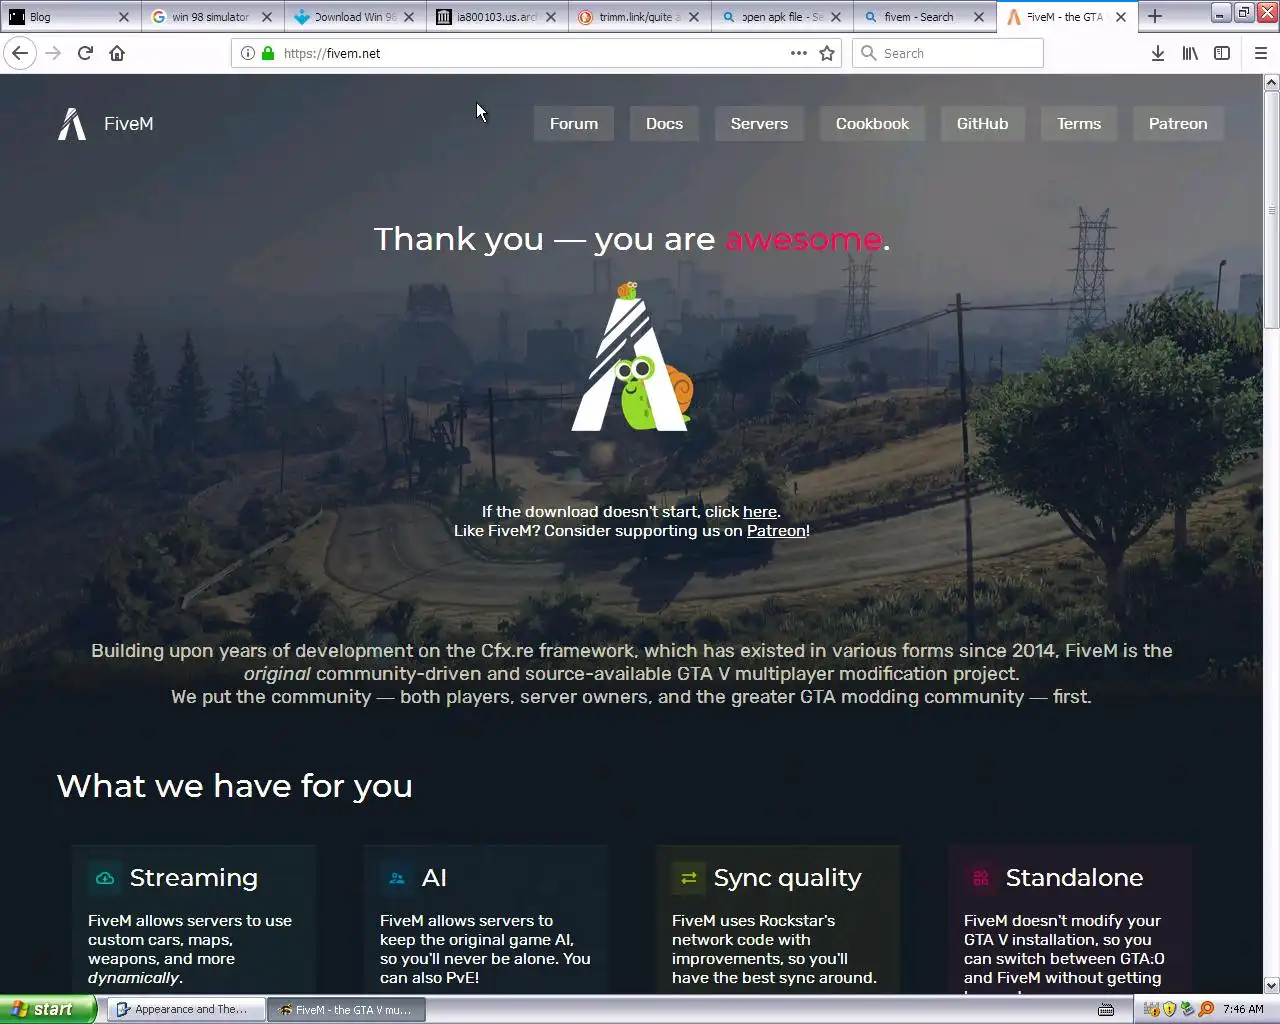Close the win 98 simulator tab
This screenshot has width=1280, height=1024.
267,17
